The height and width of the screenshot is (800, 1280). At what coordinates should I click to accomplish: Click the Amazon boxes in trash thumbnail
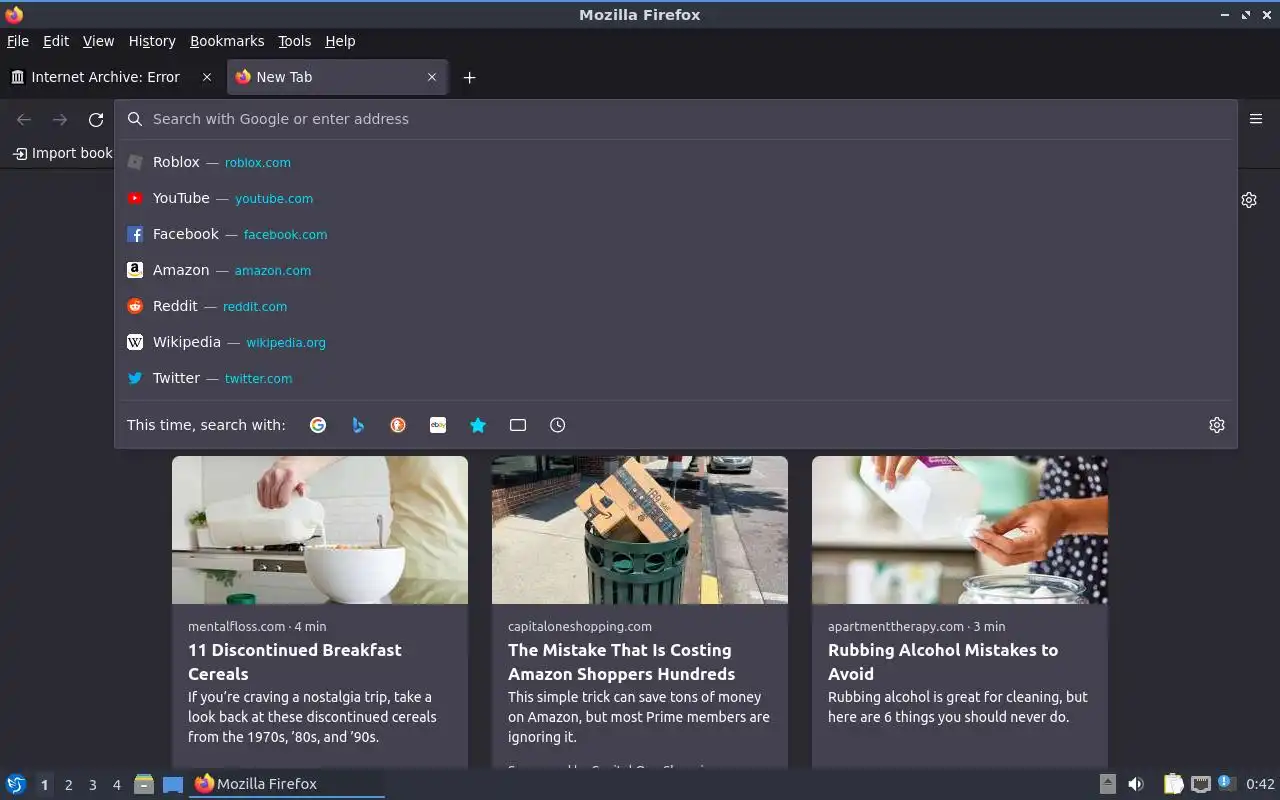640,530
